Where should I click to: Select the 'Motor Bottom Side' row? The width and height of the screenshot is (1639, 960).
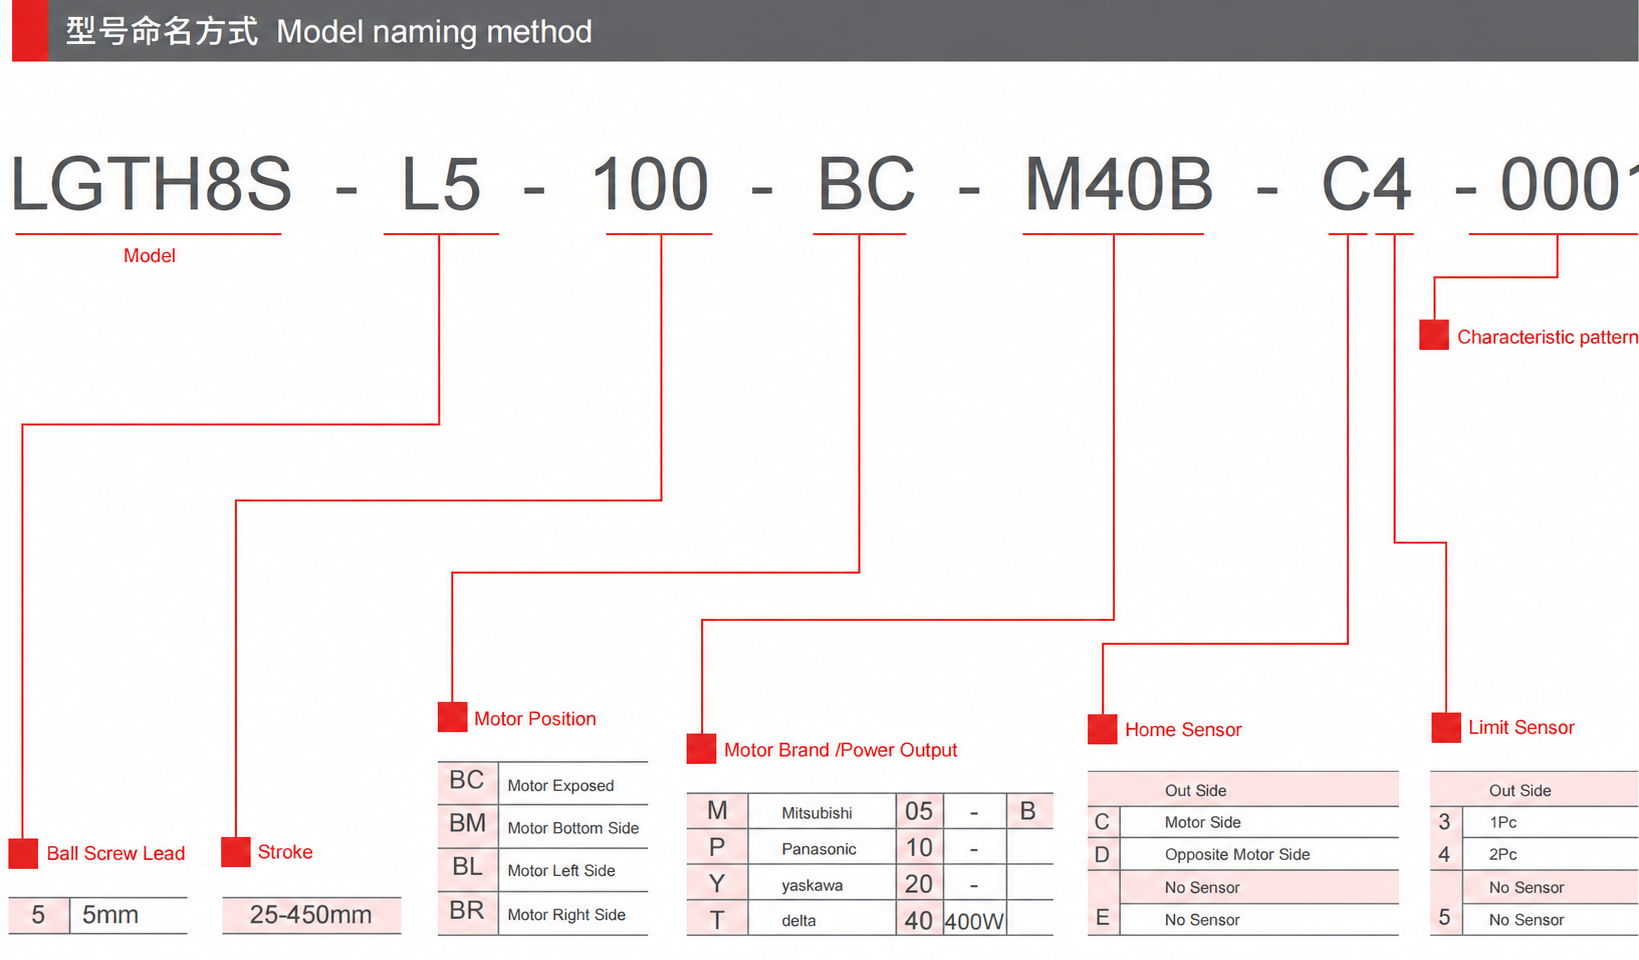coord(543,827)
